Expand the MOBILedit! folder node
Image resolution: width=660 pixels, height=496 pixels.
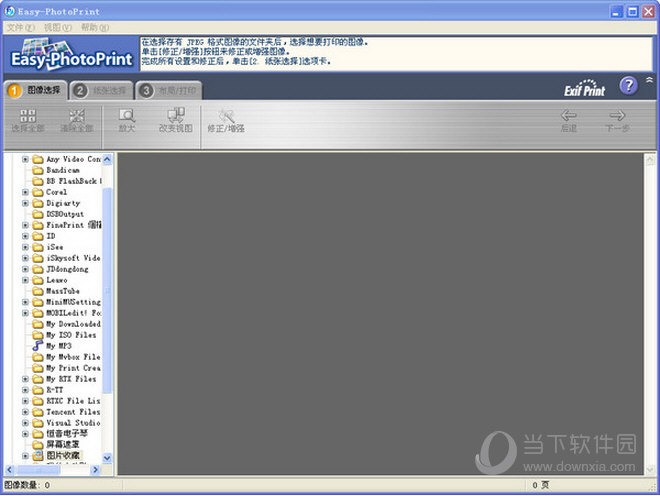coord(25,313)
